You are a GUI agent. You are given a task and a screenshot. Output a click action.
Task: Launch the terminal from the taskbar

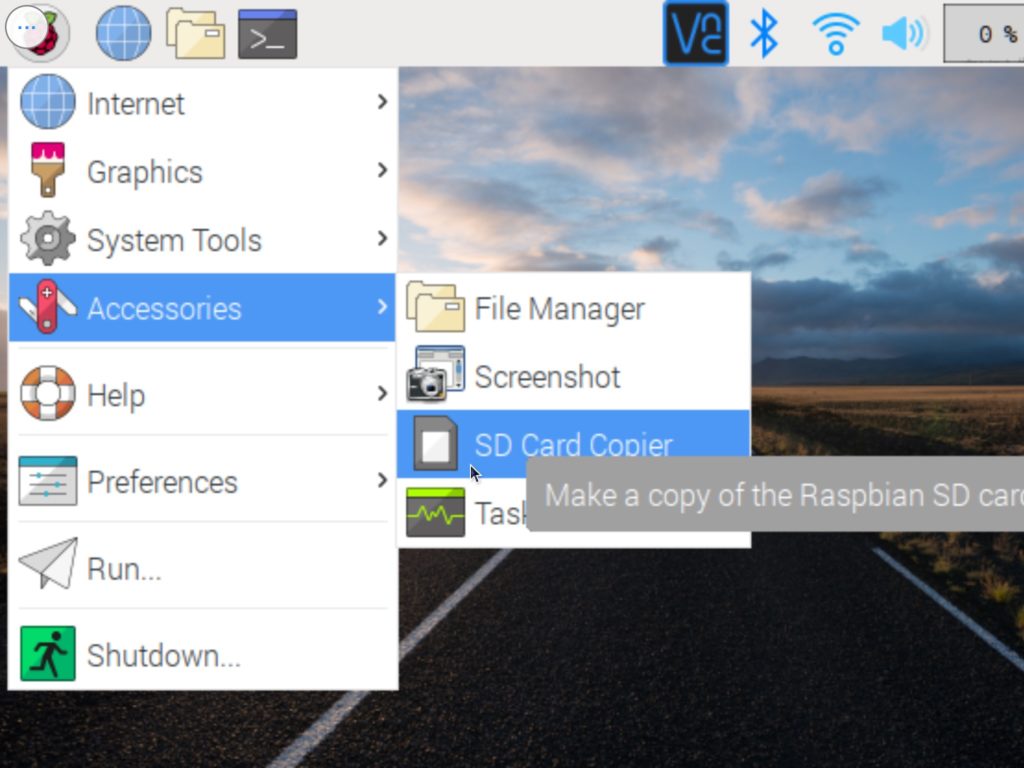[267, 33]
